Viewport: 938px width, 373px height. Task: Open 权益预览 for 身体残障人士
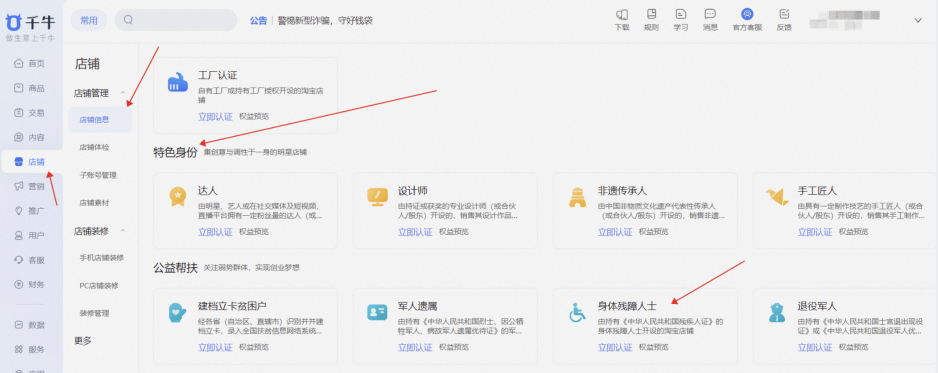(x=654, y=347)
